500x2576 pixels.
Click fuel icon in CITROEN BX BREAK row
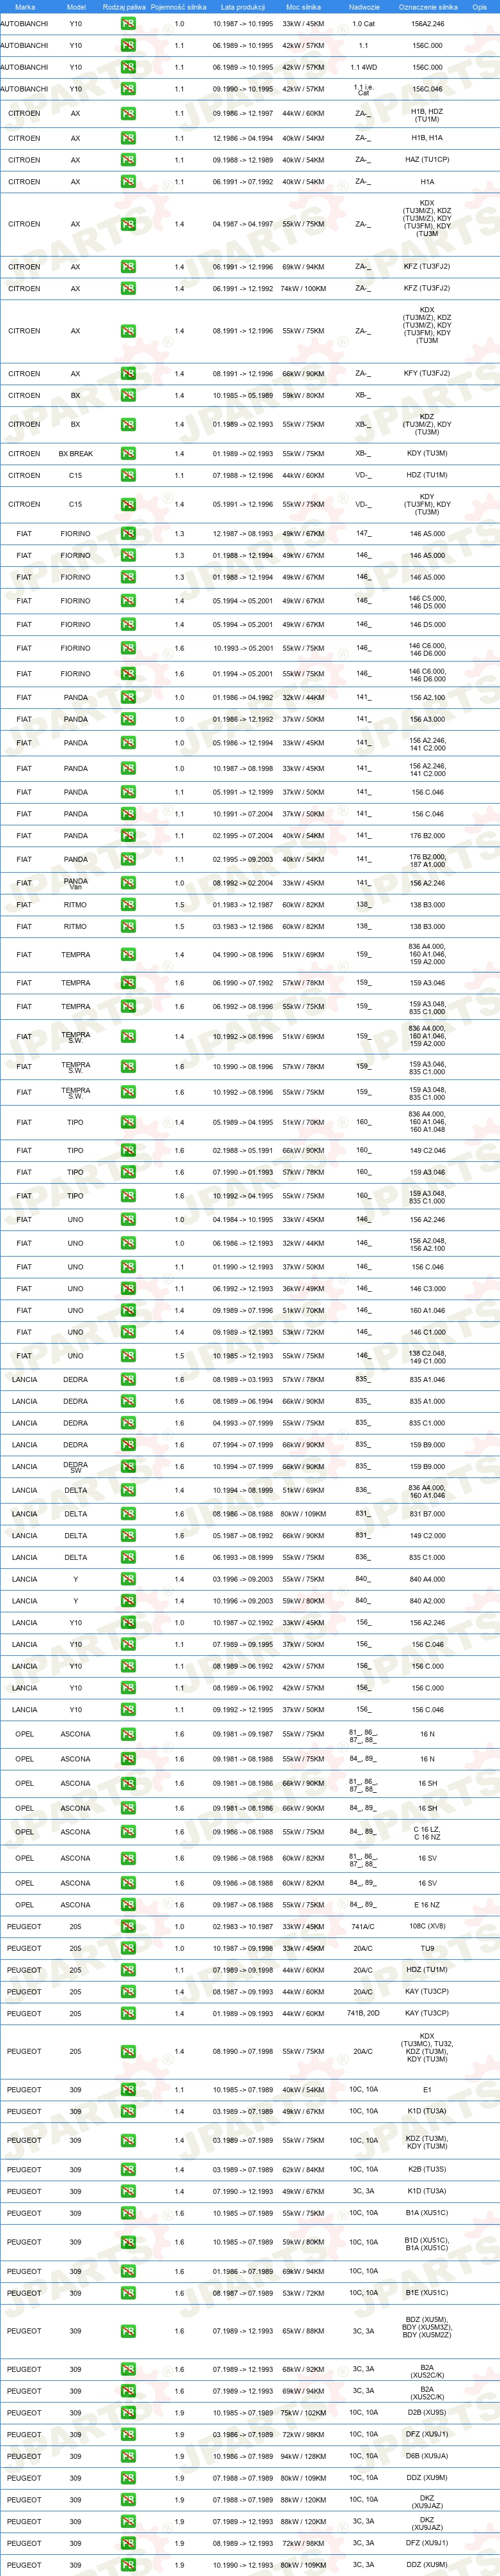pyautogui.click(x=128, y=454)
